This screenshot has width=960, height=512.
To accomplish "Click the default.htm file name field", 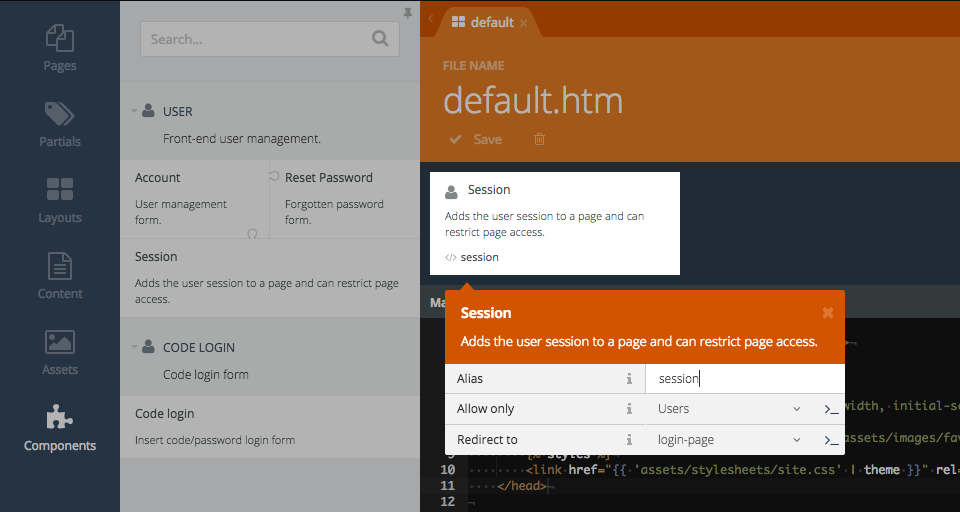I will (x=533, y=100).
